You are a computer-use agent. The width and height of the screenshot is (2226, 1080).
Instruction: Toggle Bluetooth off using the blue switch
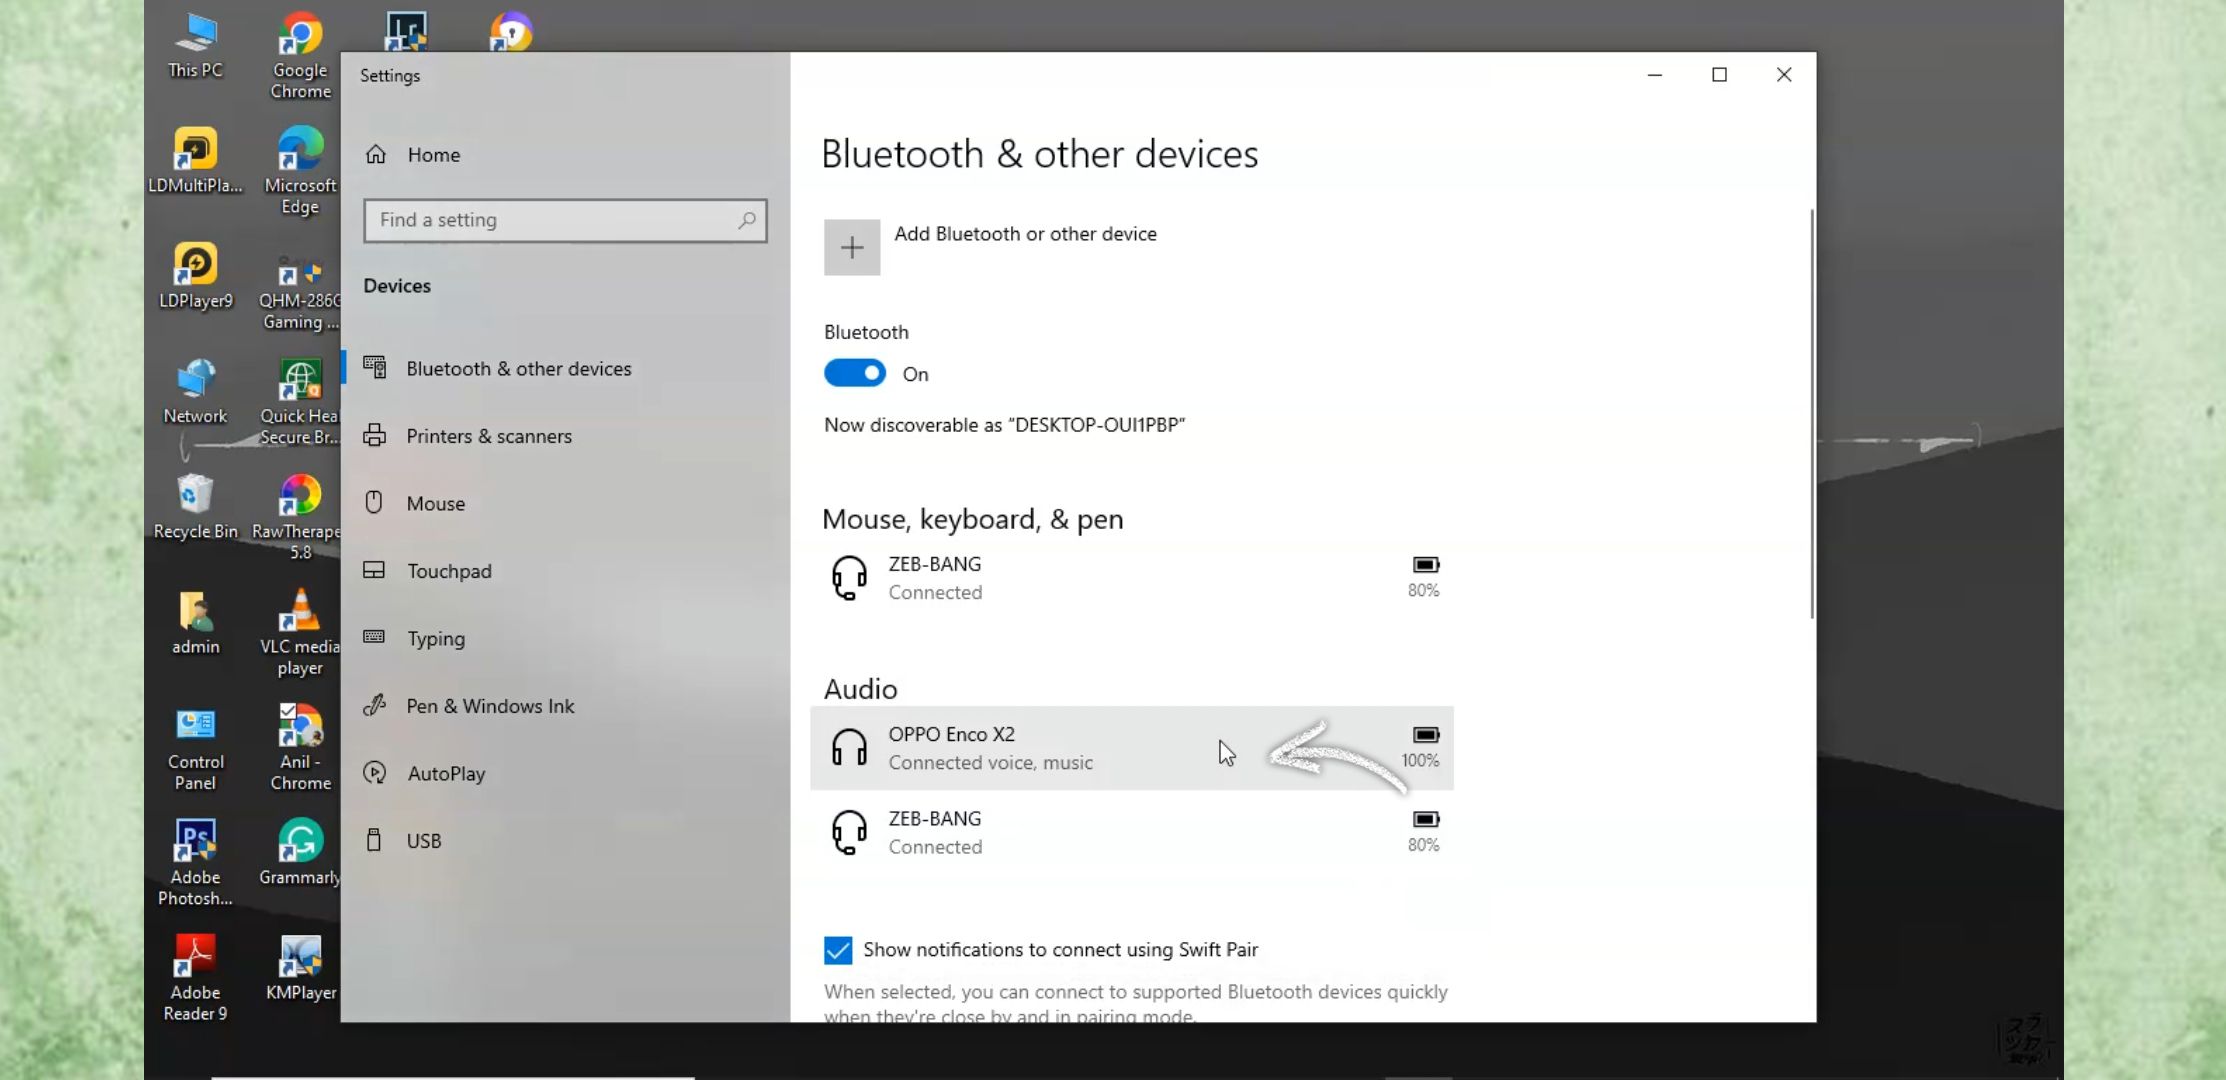coord(852,373)
